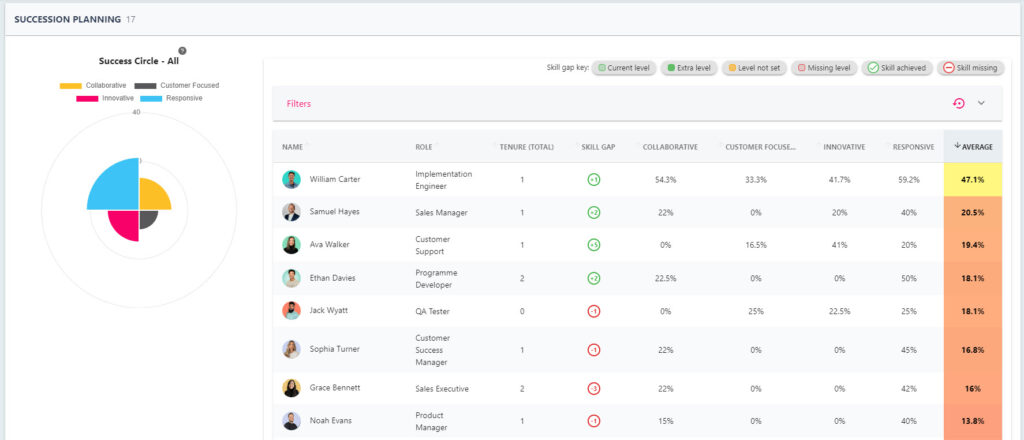Click the Skill missing key chip
This screenshot has height=440, width=1024.
click(970, 68)
